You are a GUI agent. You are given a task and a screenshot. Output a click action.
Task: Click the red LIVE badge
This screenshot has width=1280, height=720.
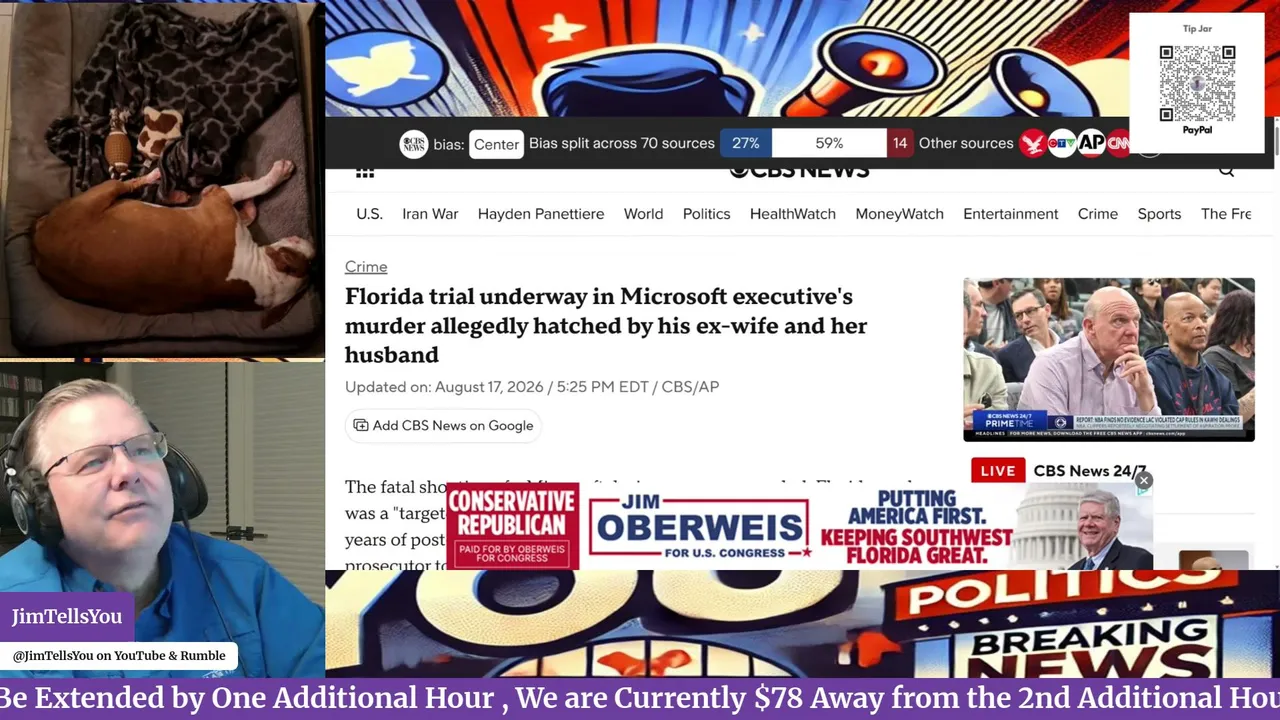pos(998,470)
